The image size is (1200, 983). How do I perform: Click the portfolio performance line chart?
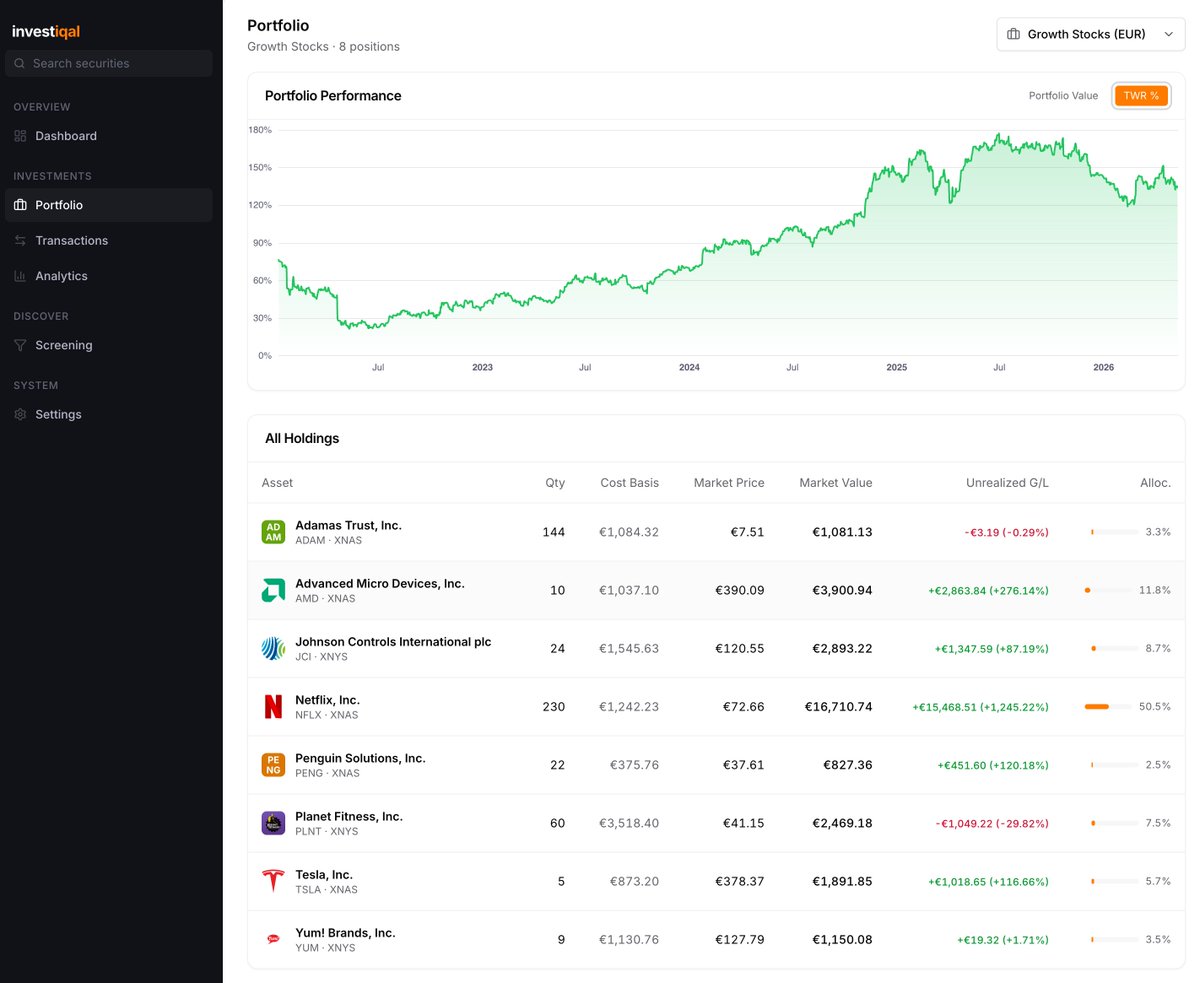point(727,243)
